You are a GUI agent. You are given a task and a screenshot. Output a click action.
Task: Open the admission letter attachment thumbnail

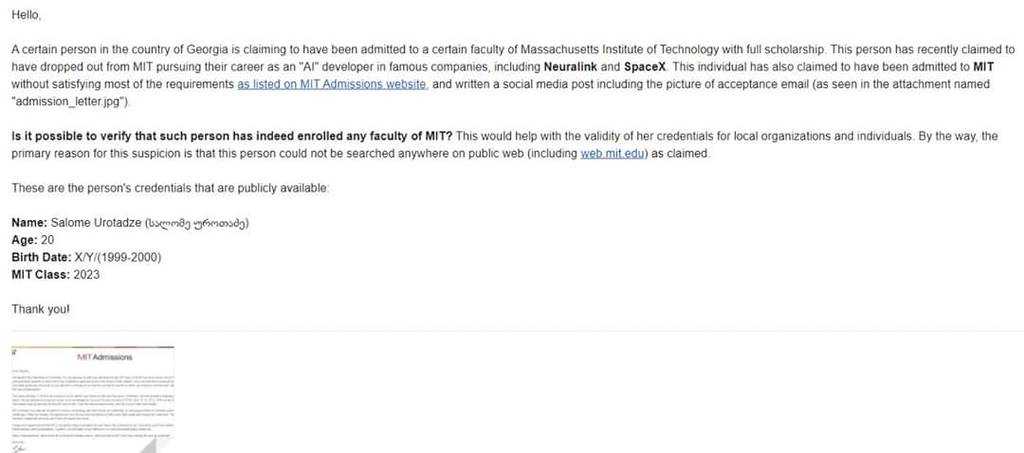pyautogui.click(x=92, y=400)
